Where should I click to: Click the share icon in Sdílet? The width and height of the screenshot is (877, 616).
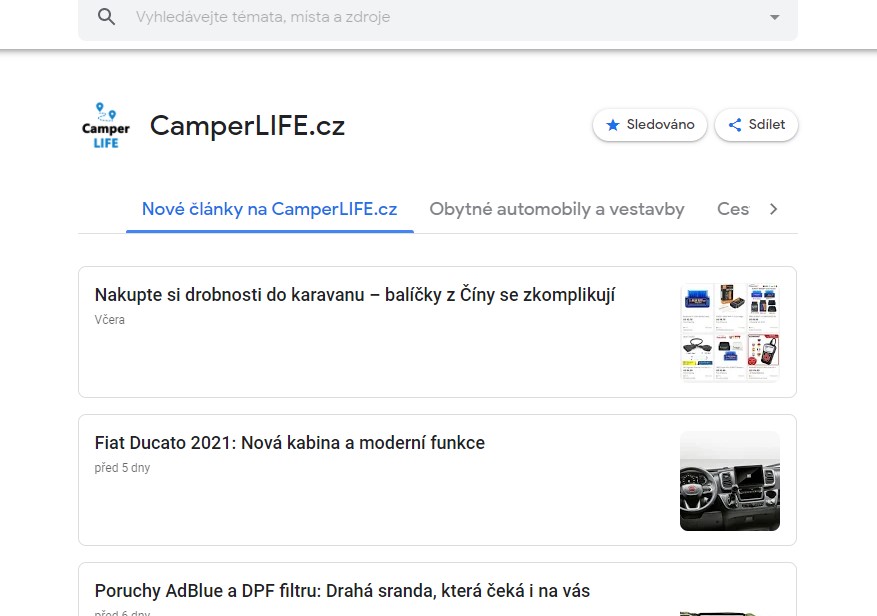coord(735,125)
